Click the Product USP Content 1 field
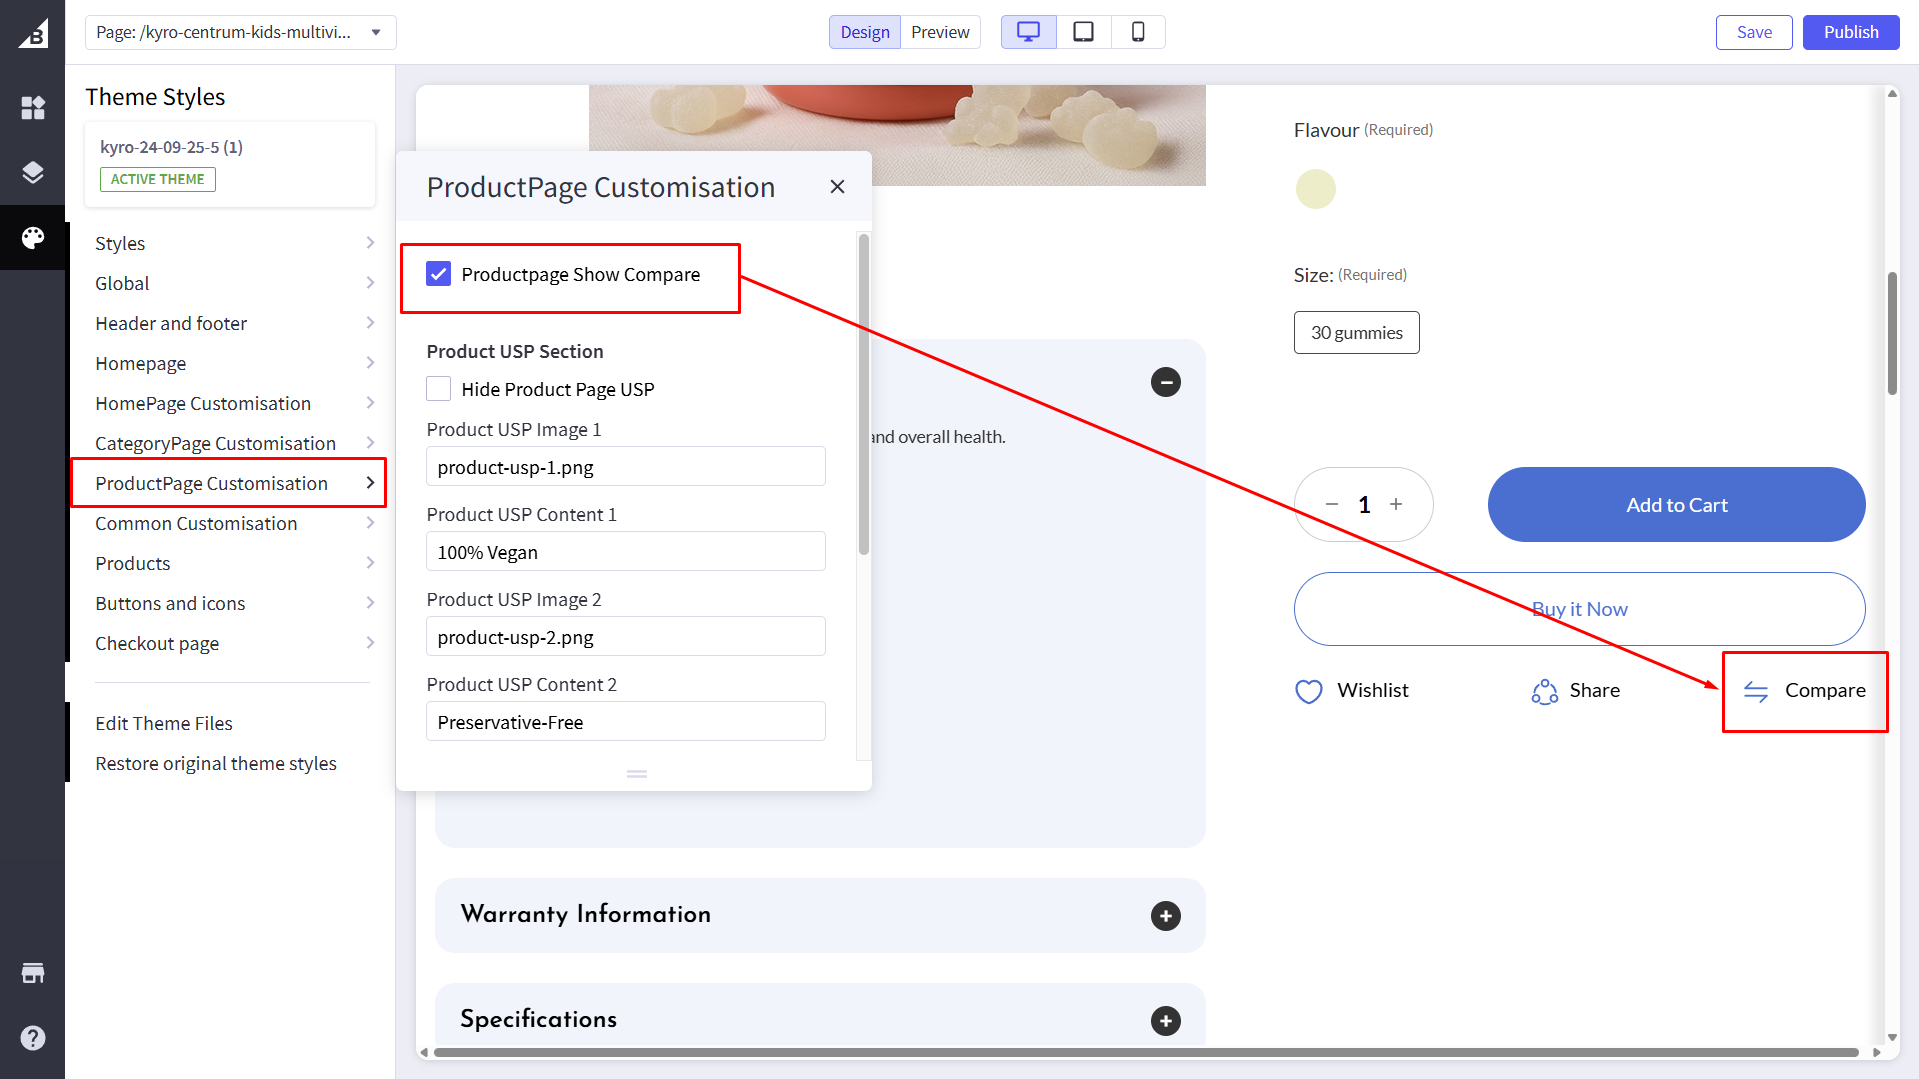Screen dimensions: 1919x1079 coord(625,552)
